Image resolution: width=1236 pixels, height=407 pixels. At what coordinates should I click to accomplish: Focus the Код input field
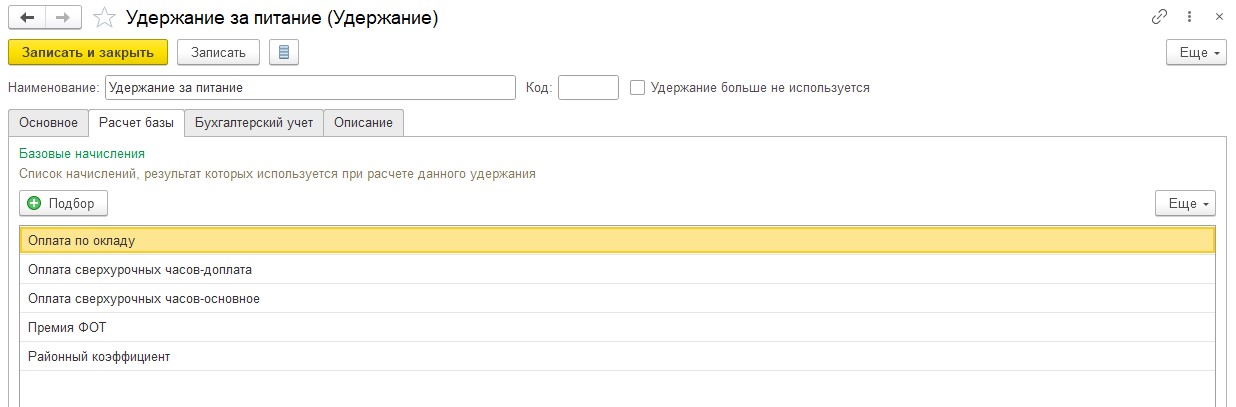(588, 88)
